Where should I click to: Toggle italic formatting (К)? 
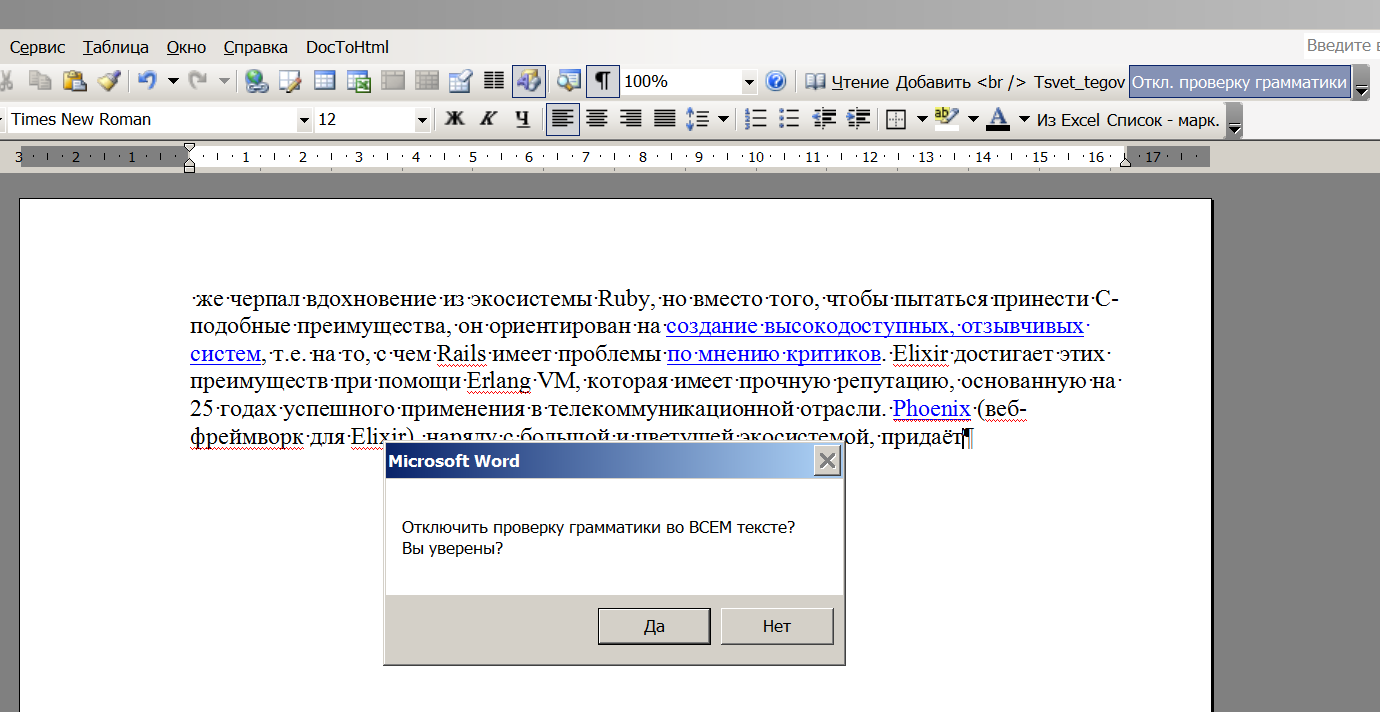click(x=488, y=119)
